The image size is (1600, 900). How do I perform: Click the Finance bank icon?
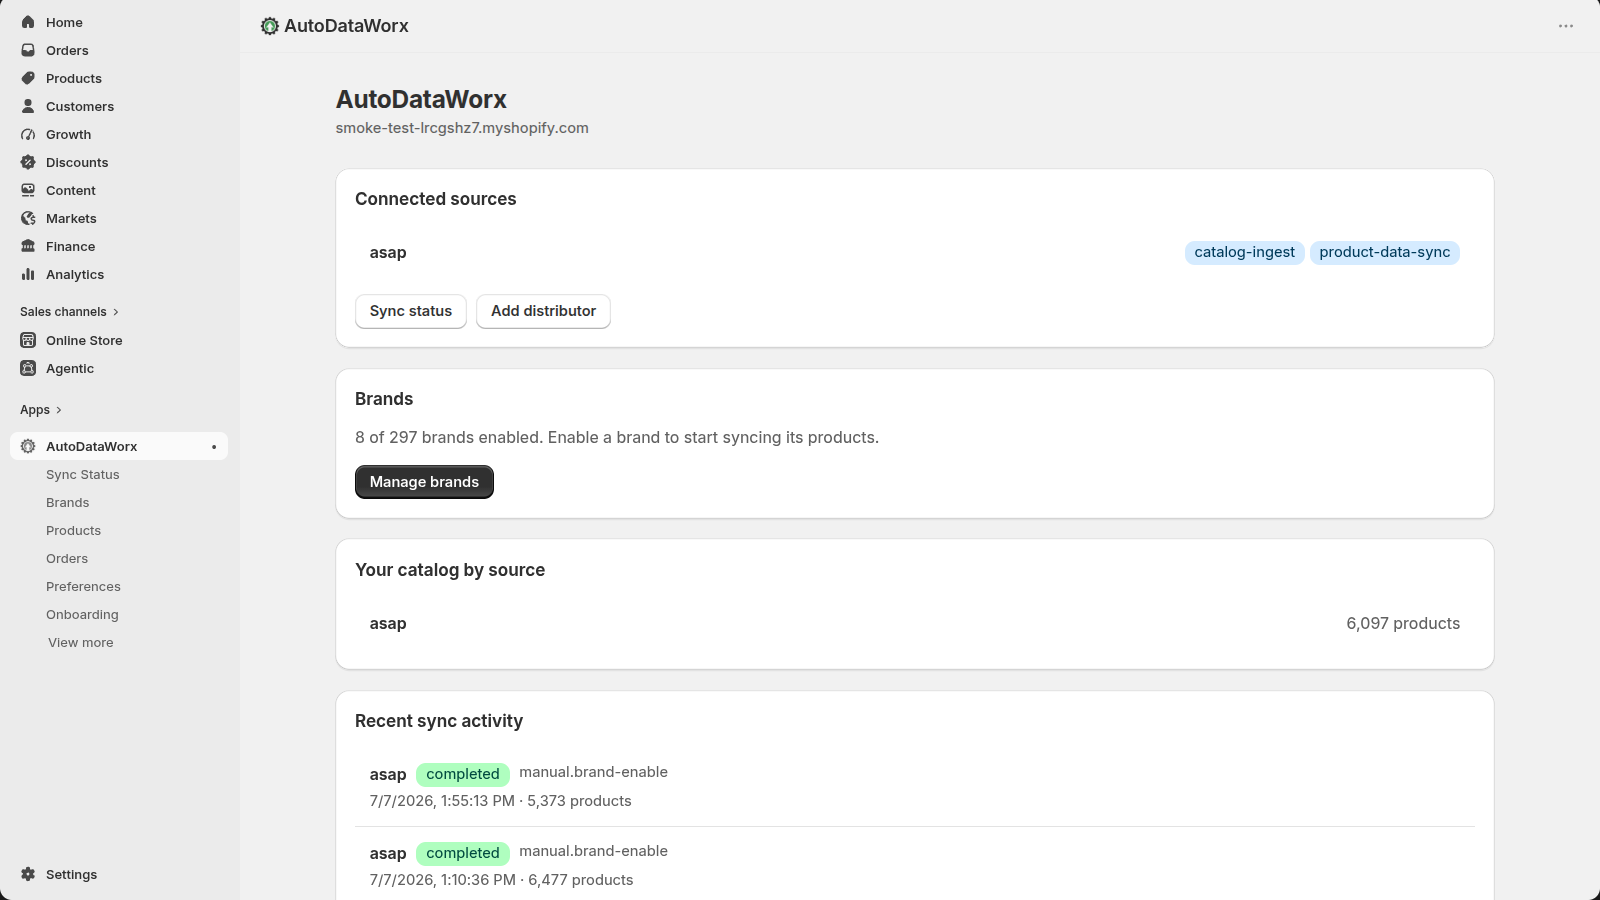[28, 246]
